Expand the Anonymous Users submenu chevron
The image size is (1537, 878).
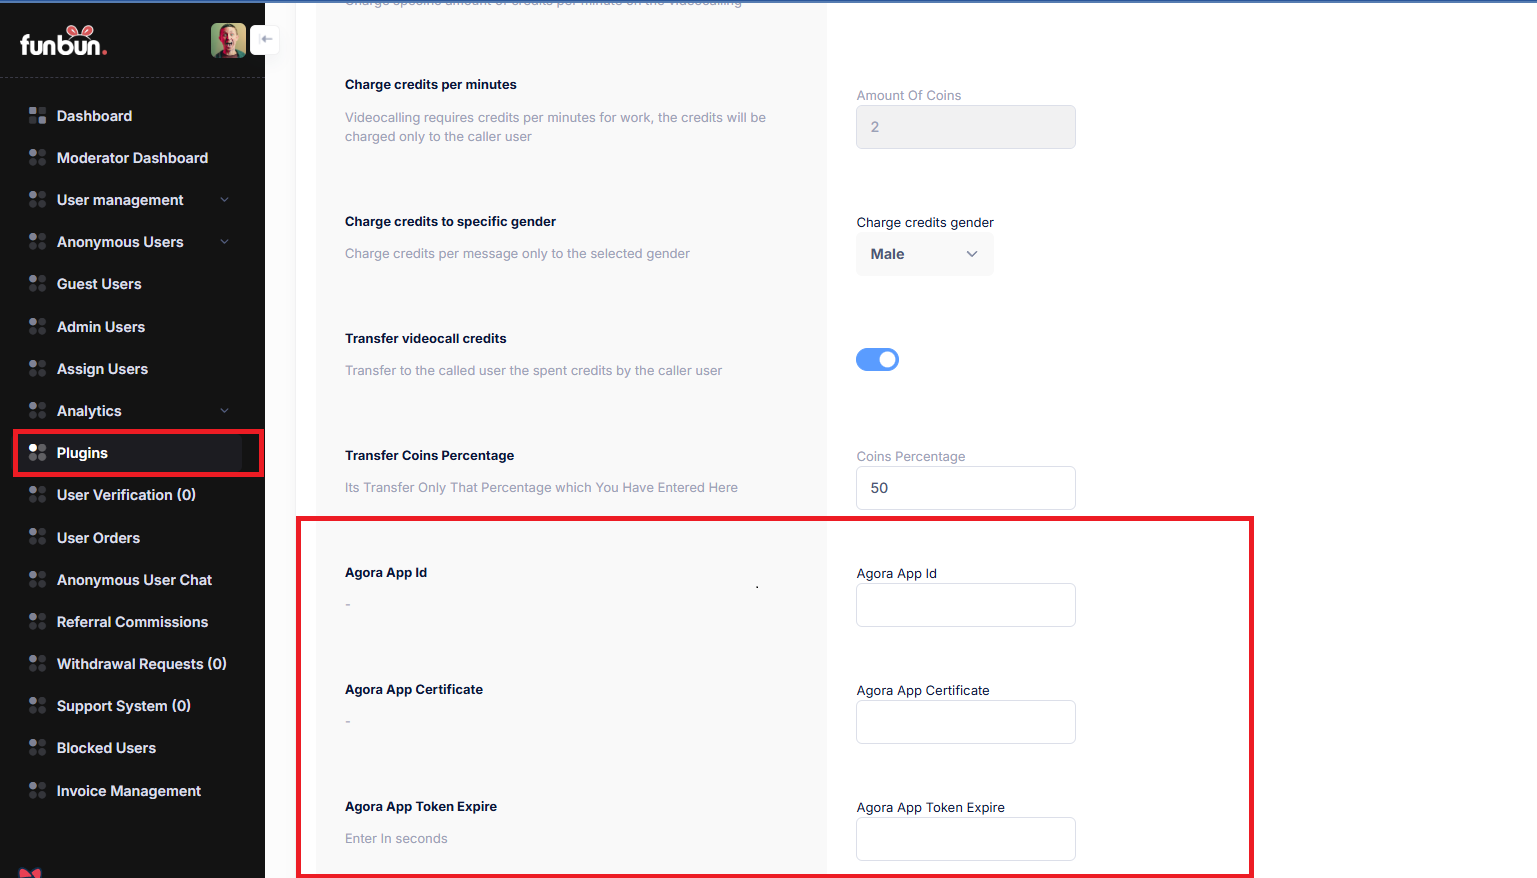click(x=224, y=242)
